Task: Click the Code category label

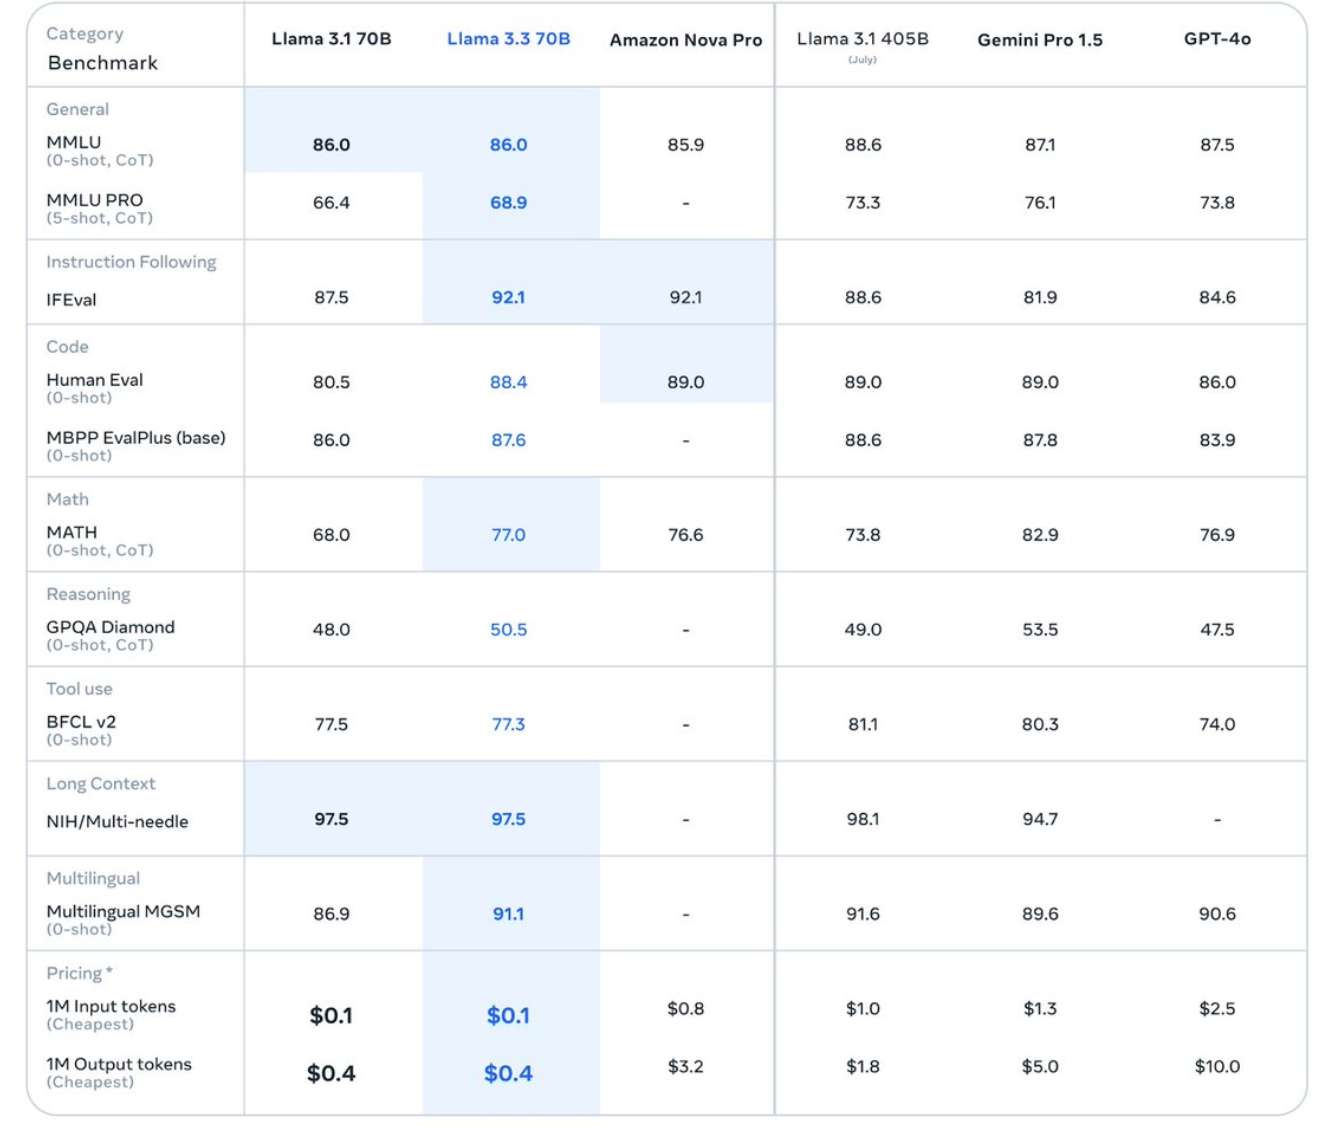Action: pos(67,347)
